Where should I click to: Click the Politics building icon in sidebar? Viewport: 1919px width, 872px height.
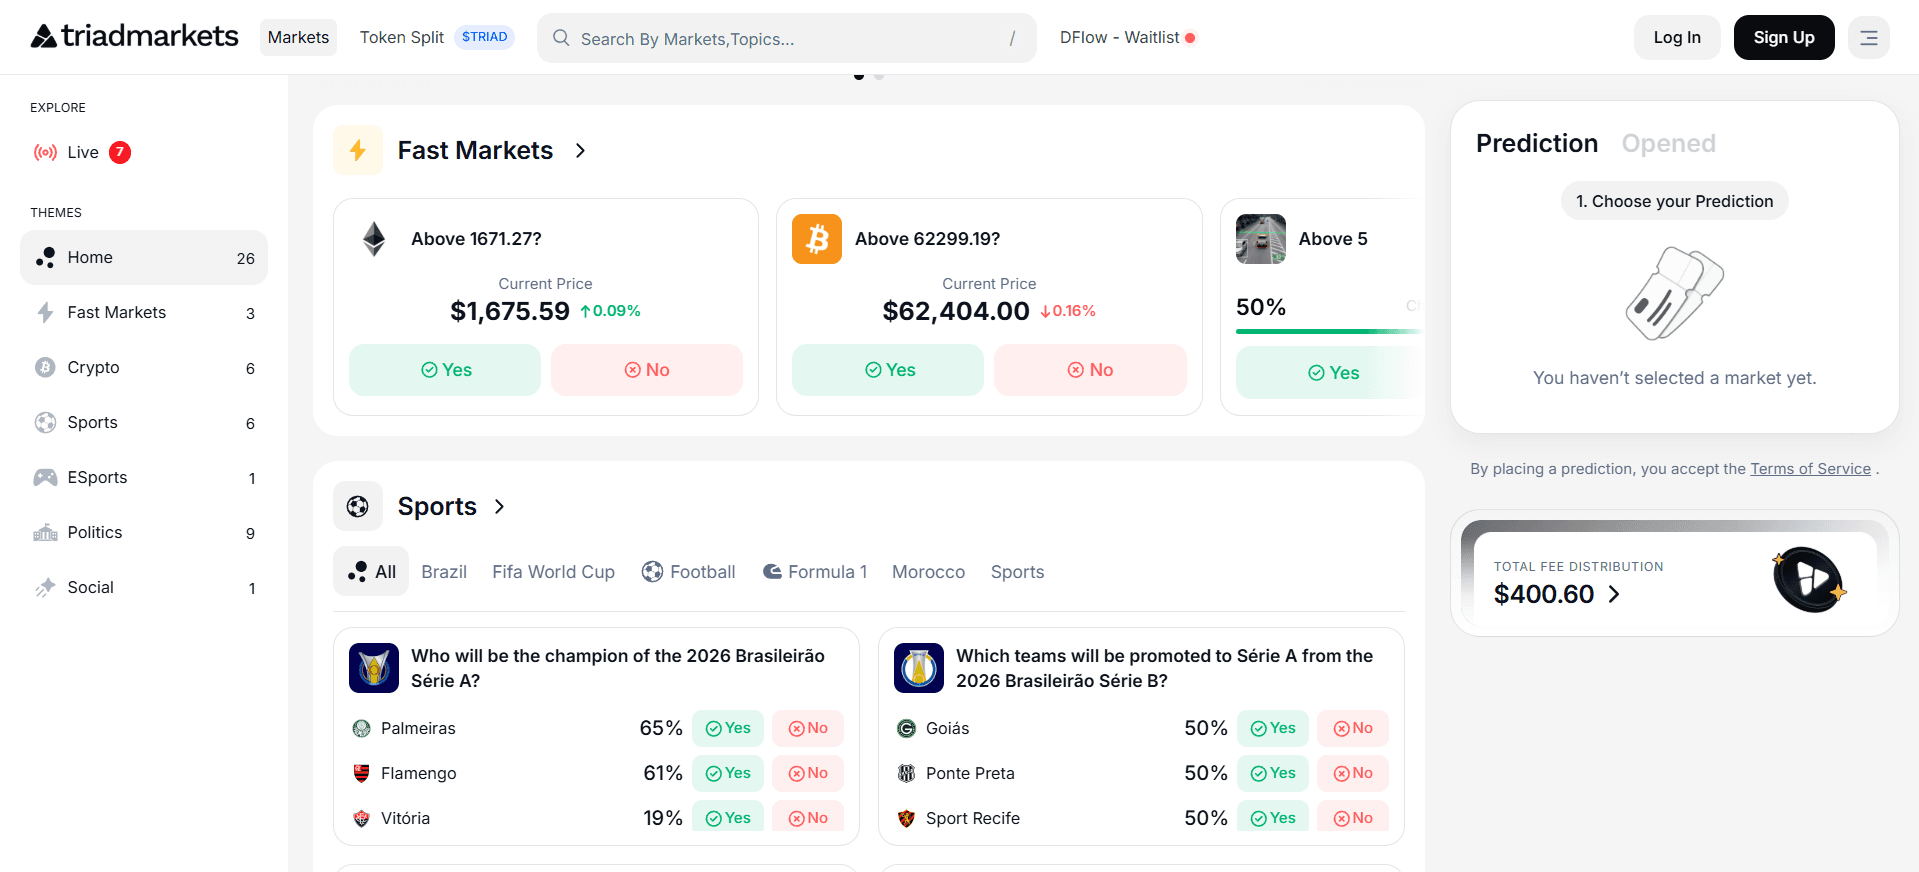coord(45,532)
